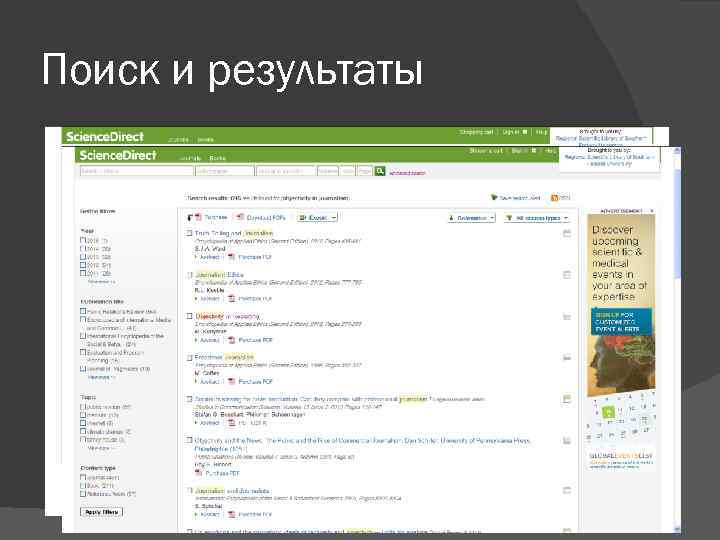Screen dimensions: 720x540
Task: Click PDF icon under author M. Griffen
Action: (x=231, y=381)
